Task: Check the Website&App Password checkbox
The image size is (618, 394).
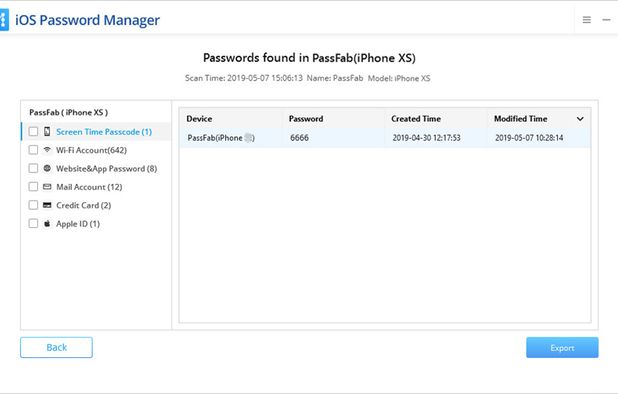Action: click(x=34, y=168)
